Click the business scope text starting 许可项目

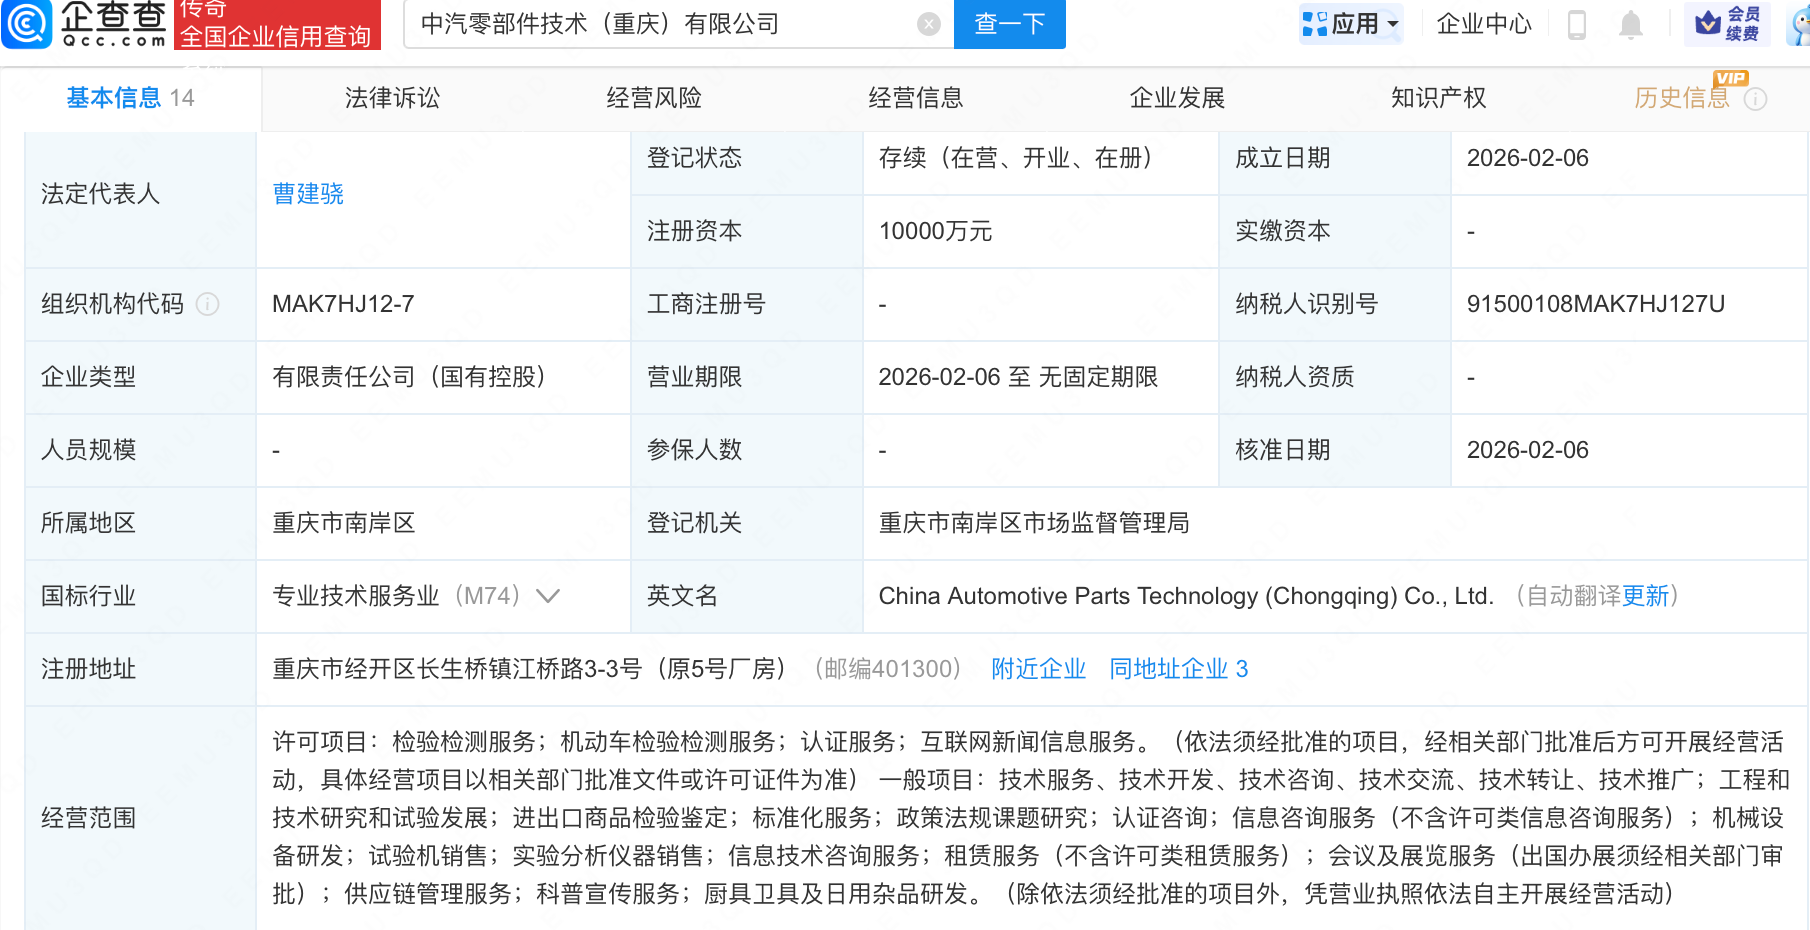coord(1031,818)
